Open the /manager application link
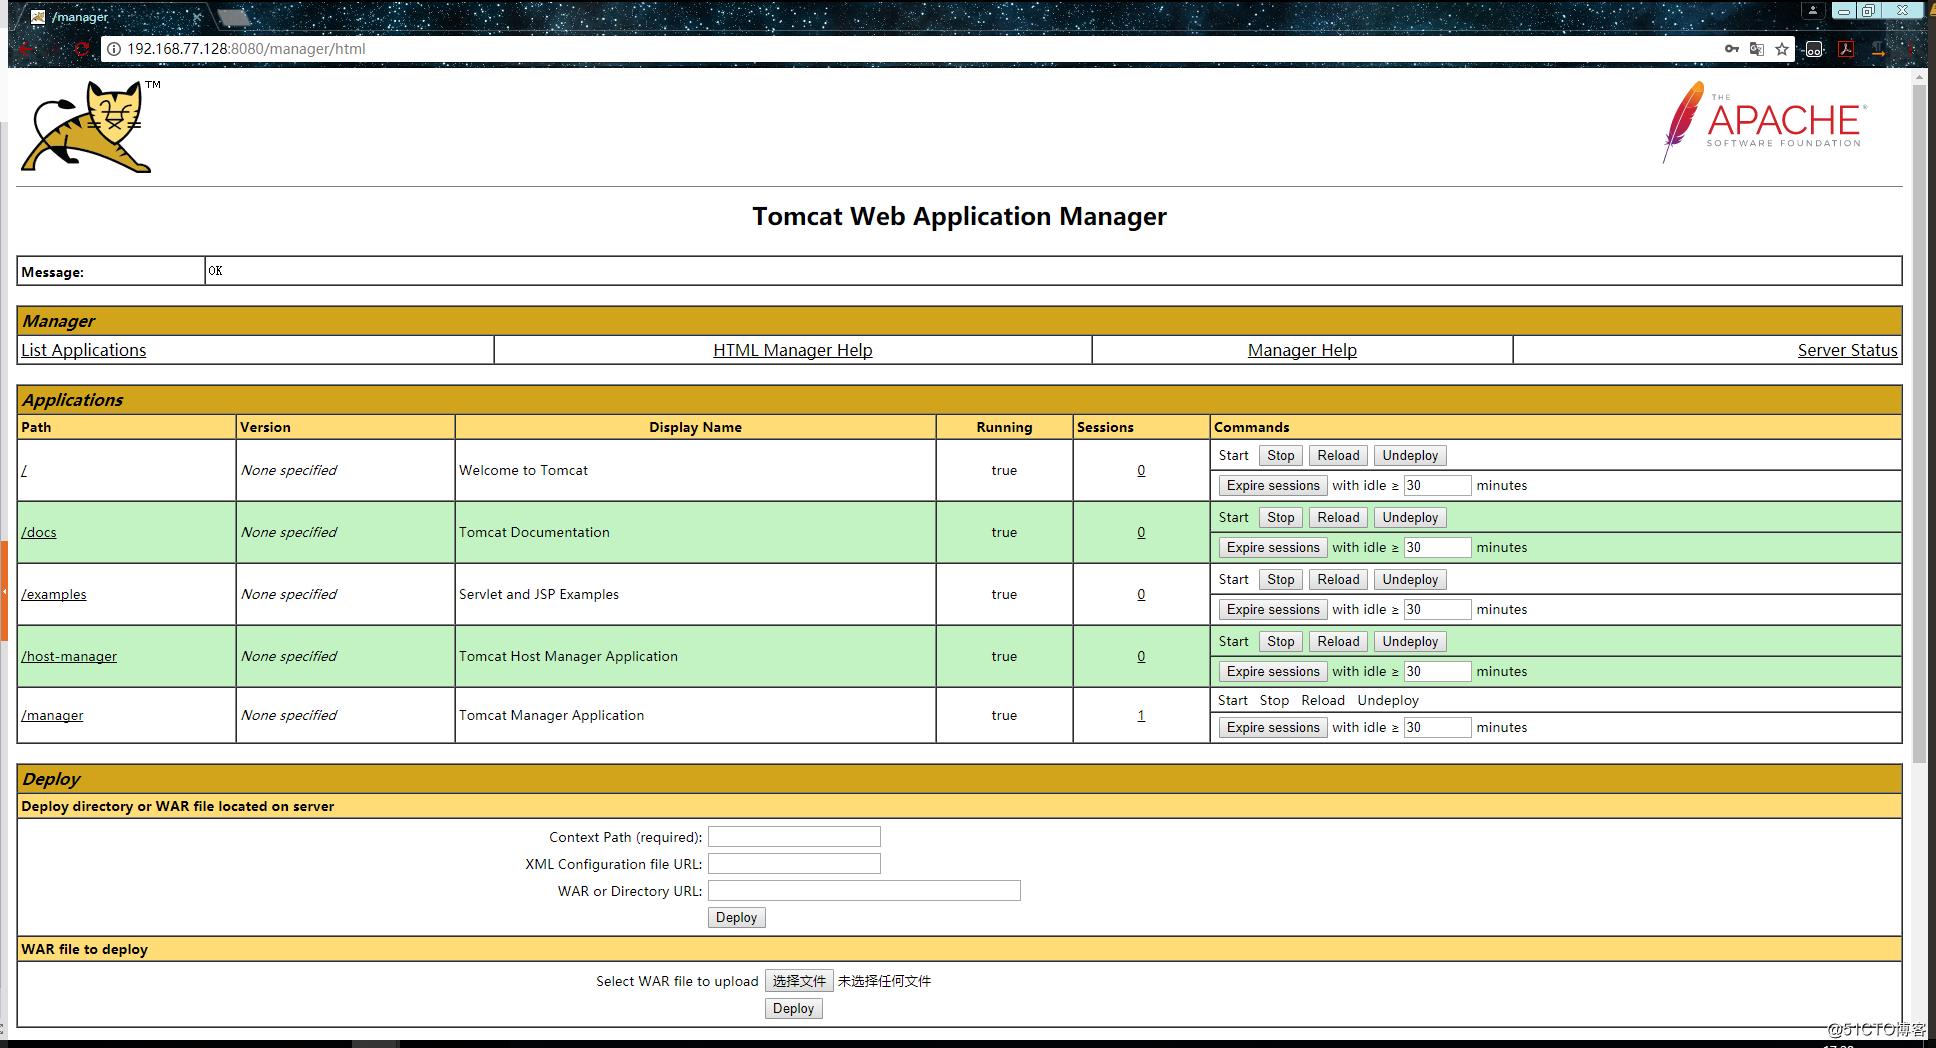This screenshot has height=1048, width=1936. coord(52,715)
